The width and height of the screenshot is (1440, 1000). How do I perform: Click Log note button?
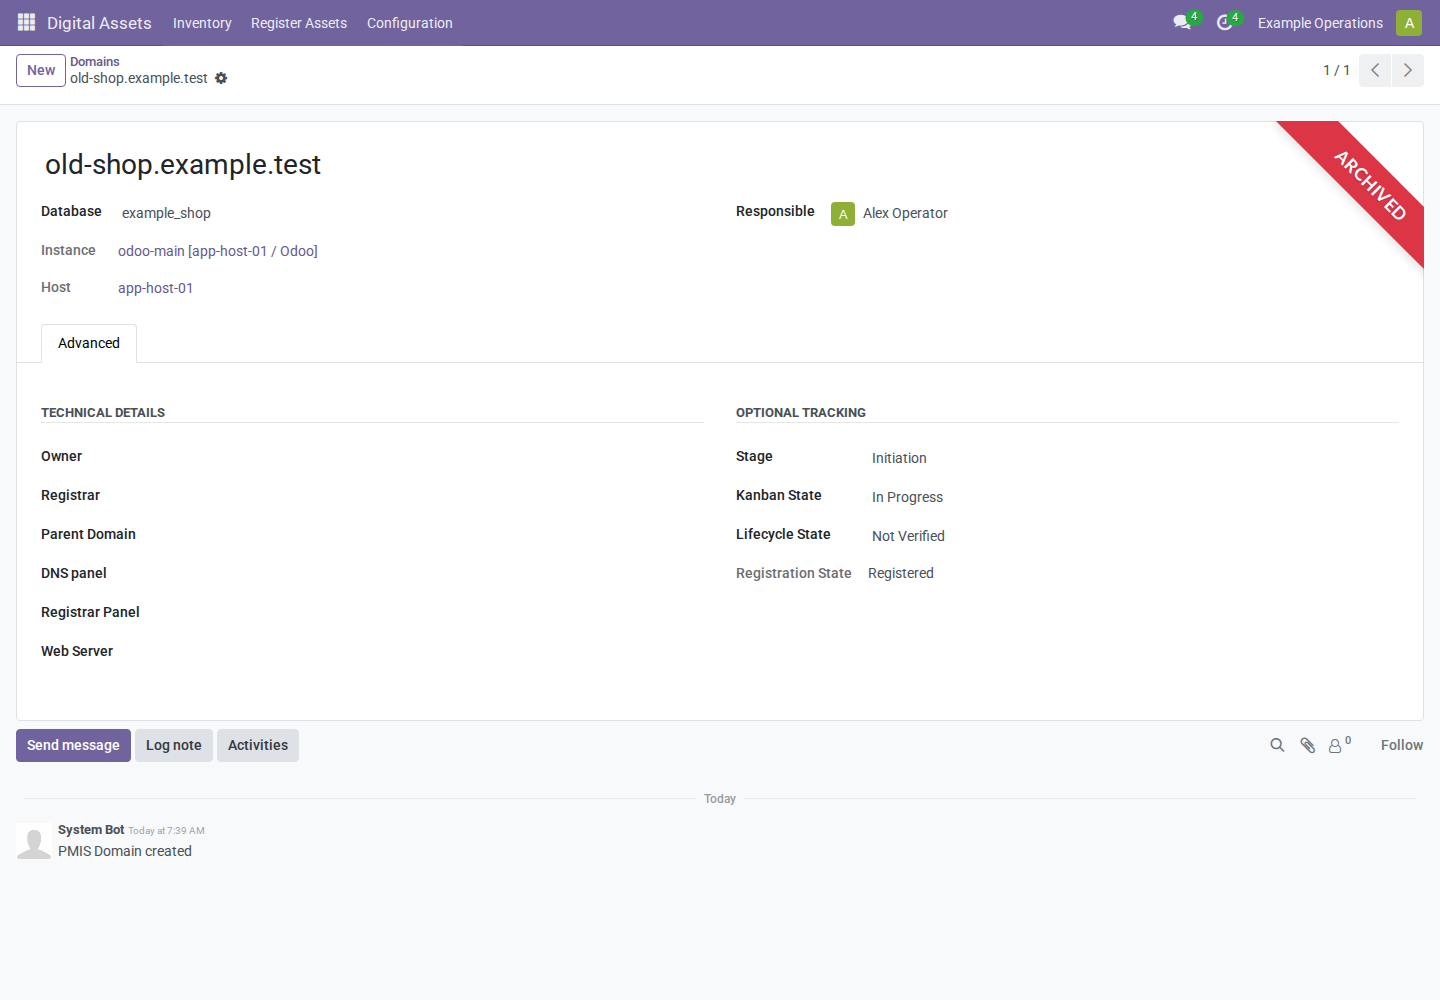point(174,745)
